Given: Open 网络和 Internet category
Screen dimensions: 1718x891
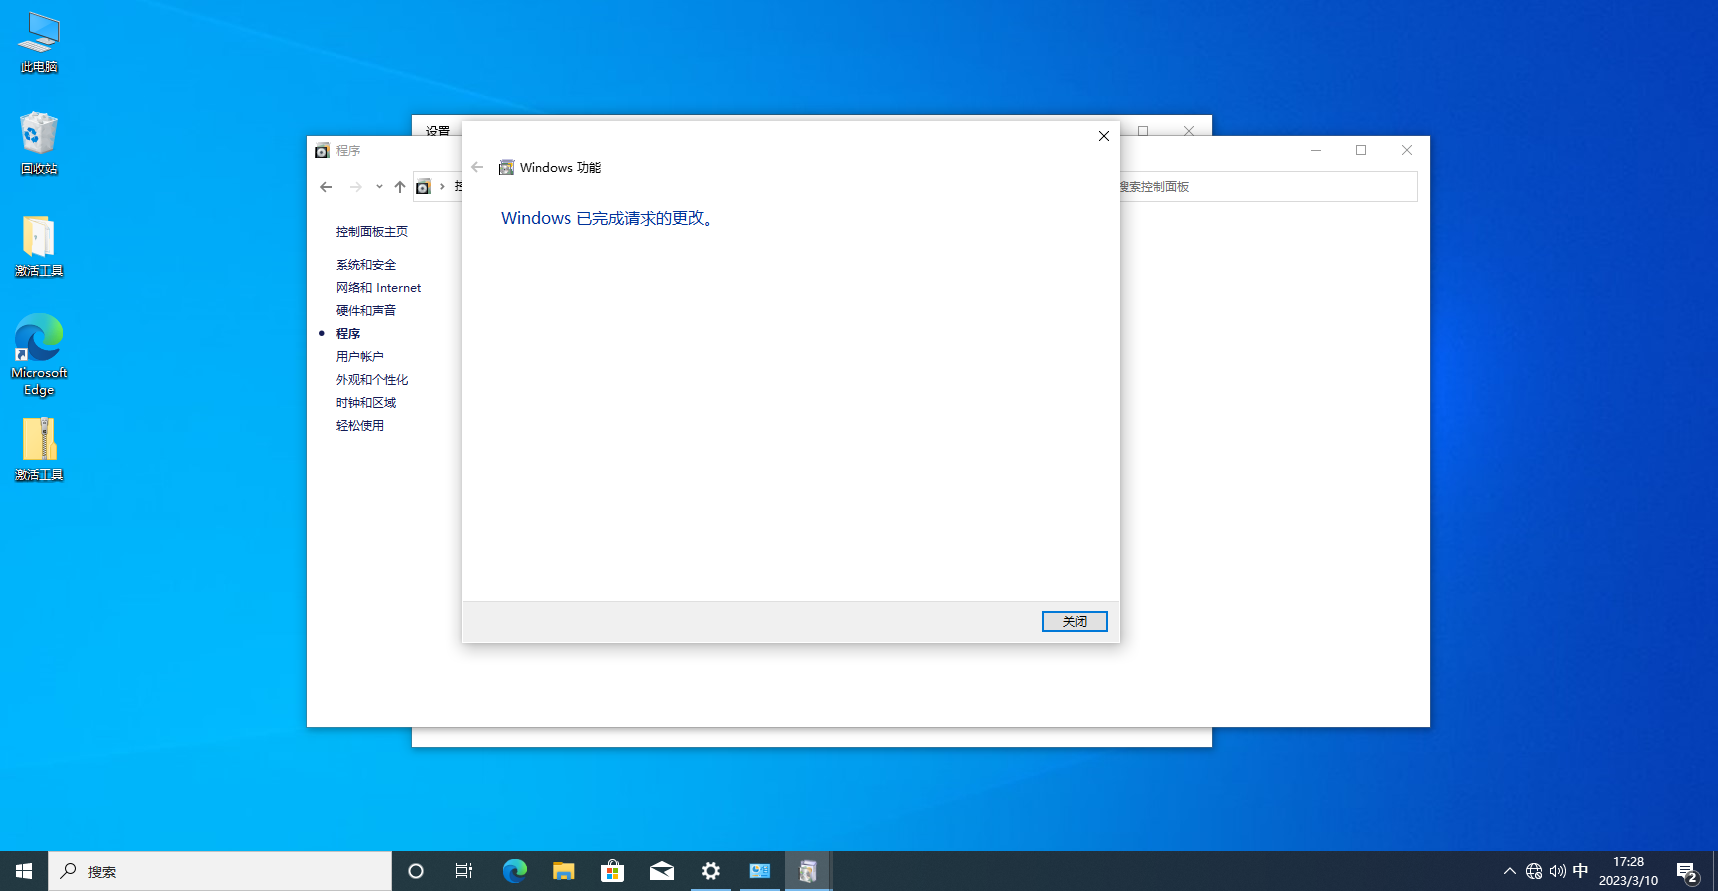Looking at the screenshot, I should point(378,288).
